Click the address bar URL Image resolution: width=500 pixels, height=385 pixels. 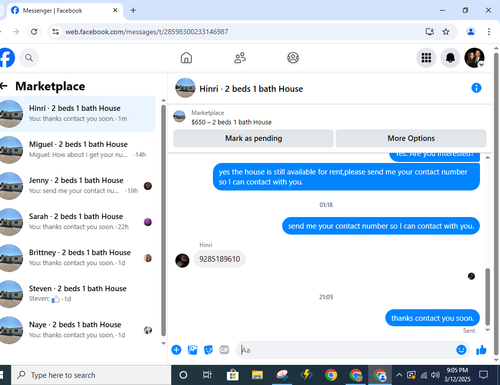[147, 32]
